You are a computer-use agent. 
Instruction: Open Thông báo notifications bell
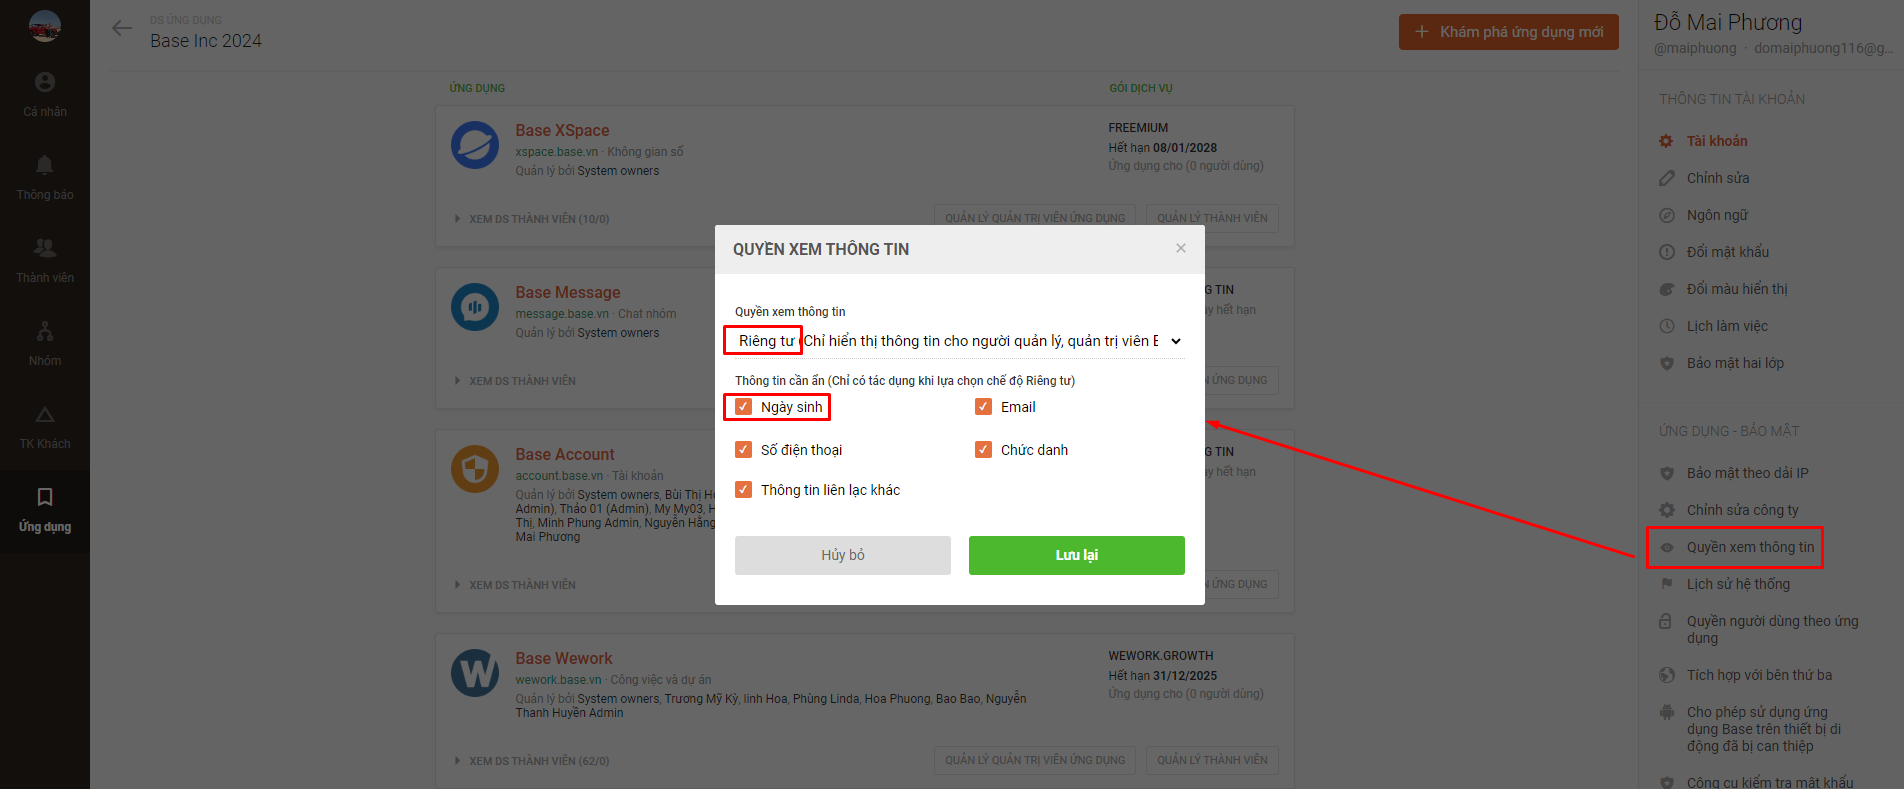pyautogui.click(x=45, y=178)
